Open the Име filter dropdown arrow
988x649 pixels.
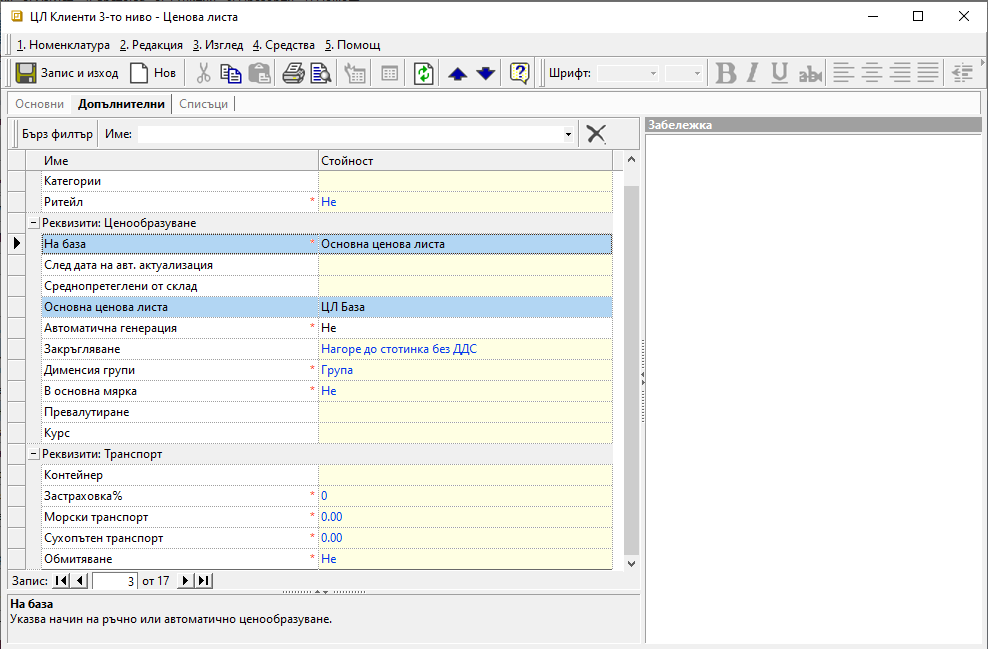tap(568, 134)
